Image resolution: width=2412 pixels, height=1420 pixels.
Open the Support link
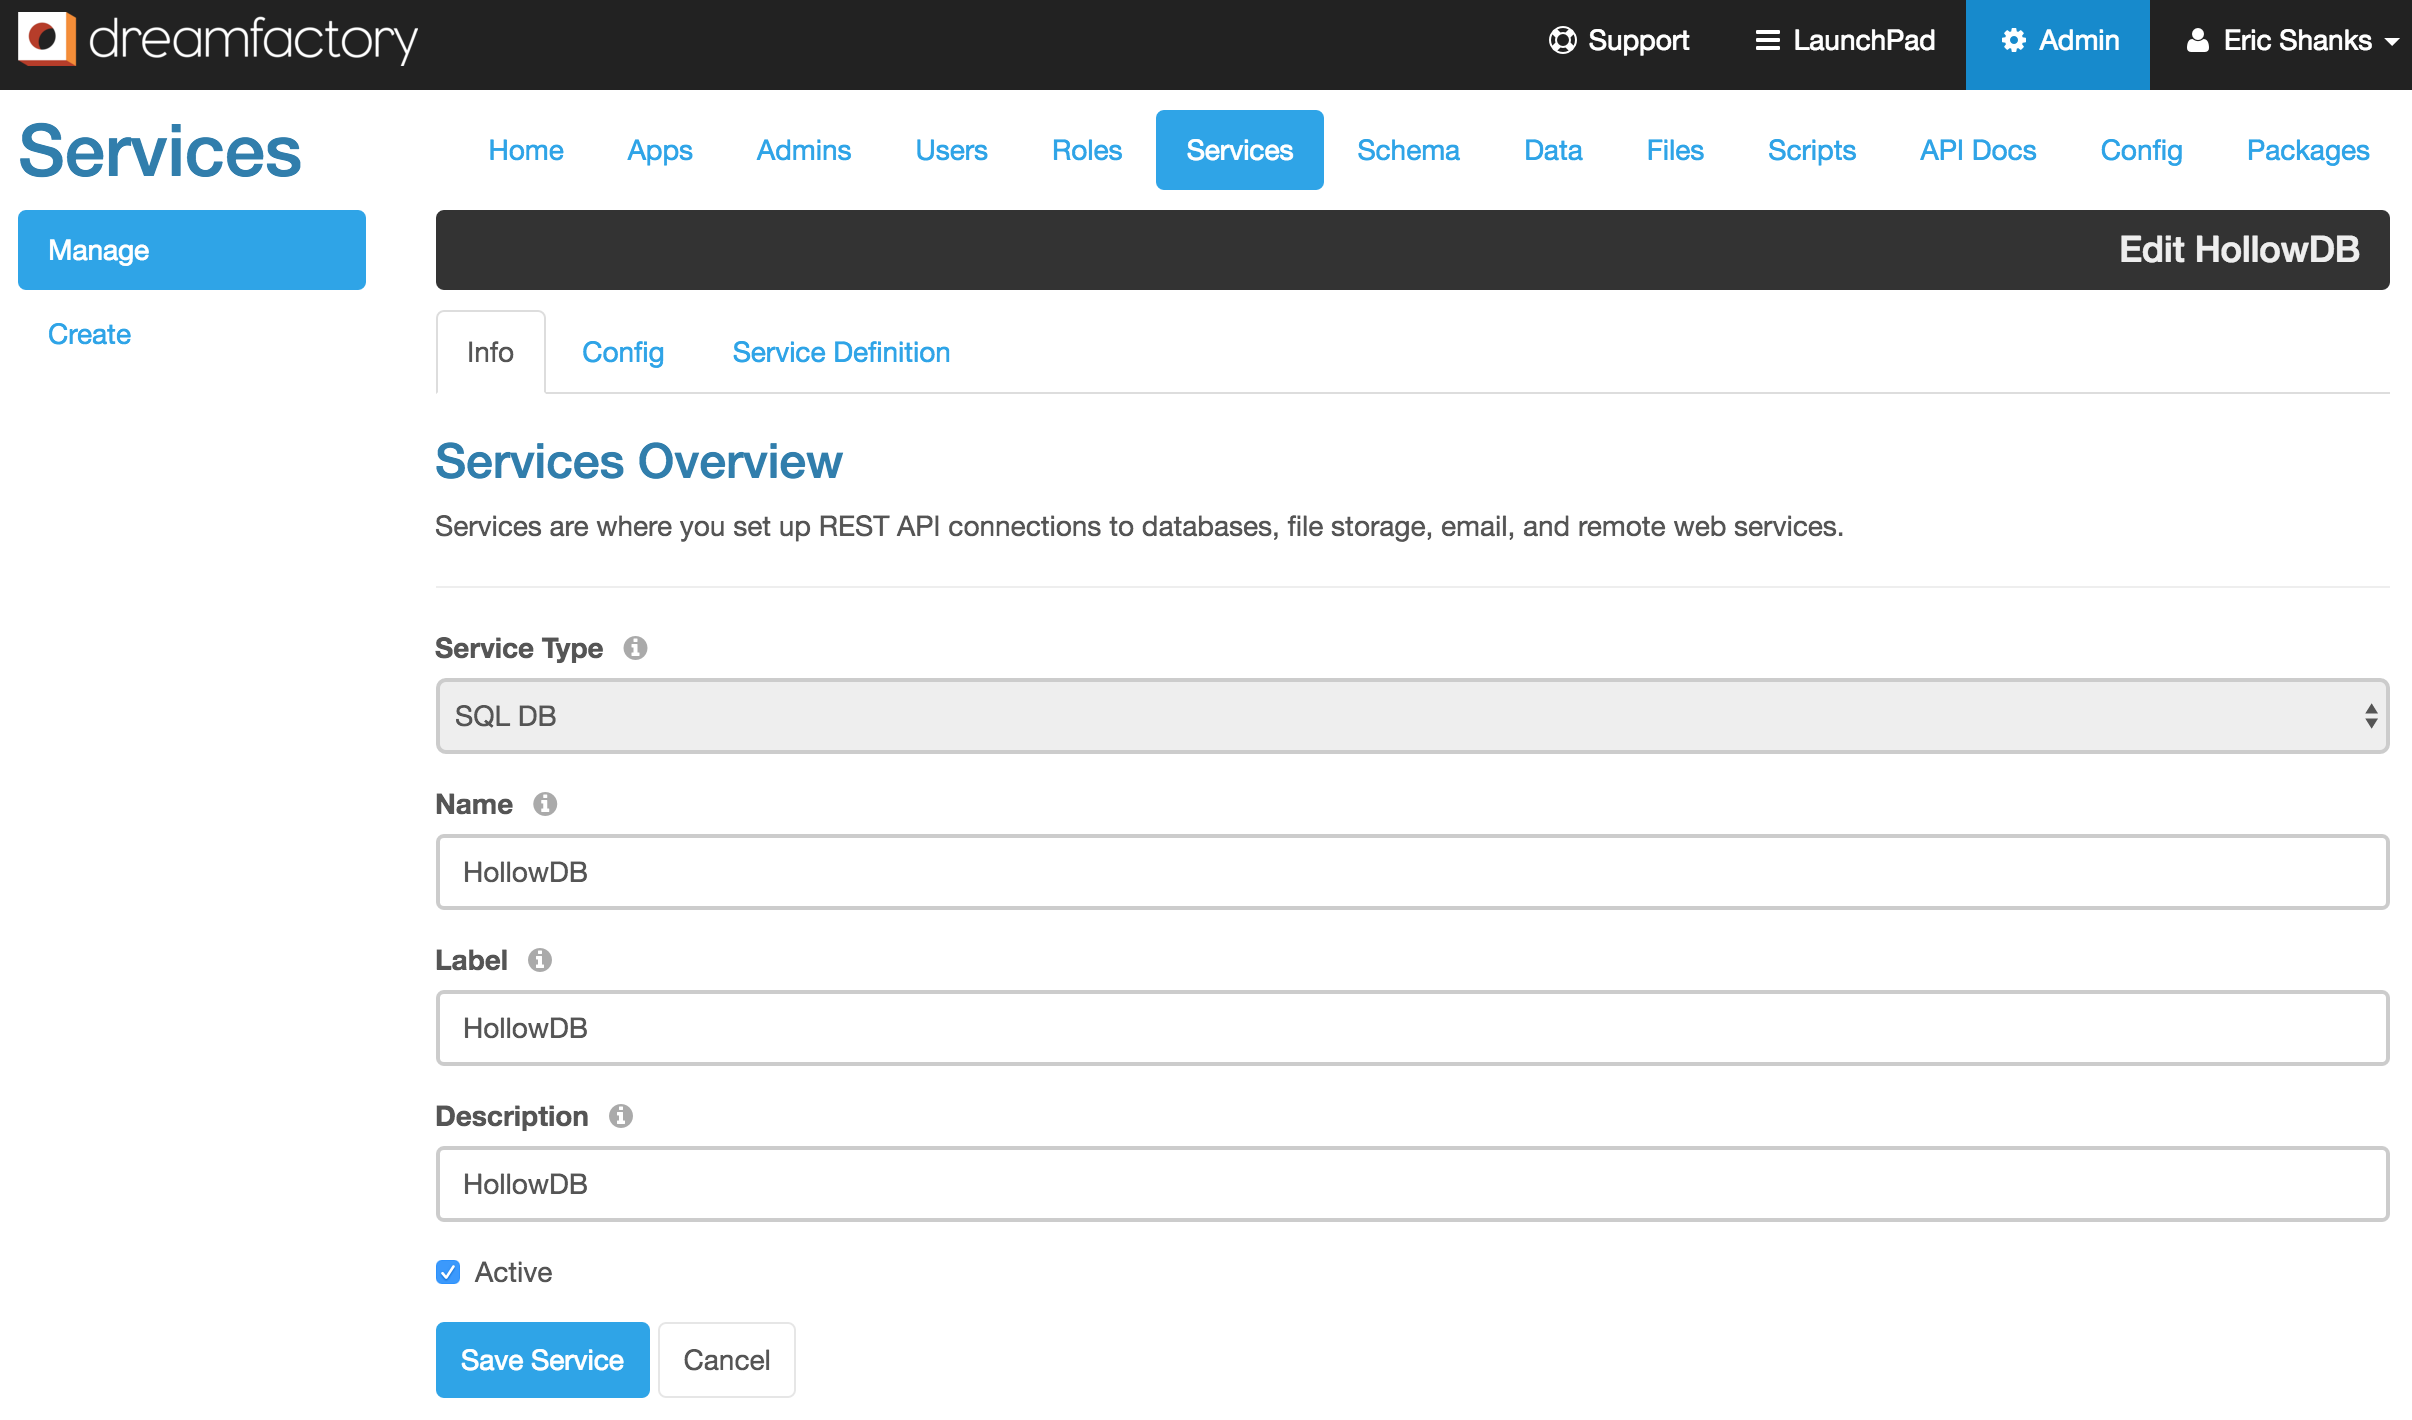(x=1619, y=40)
